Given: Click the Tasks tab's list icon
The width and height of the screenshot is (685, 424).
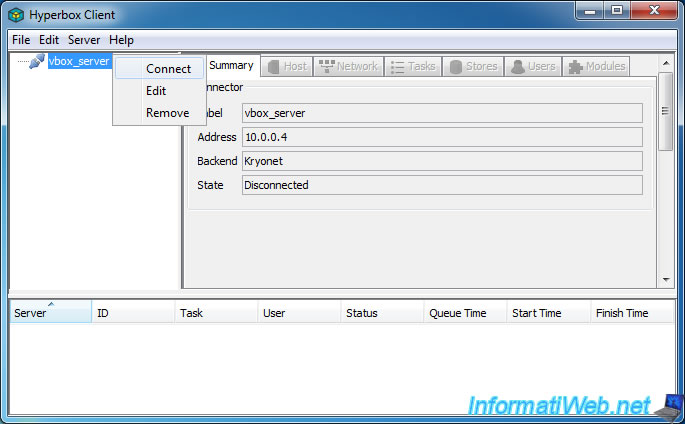Looking at the screenshot, I should coord(397,67).
